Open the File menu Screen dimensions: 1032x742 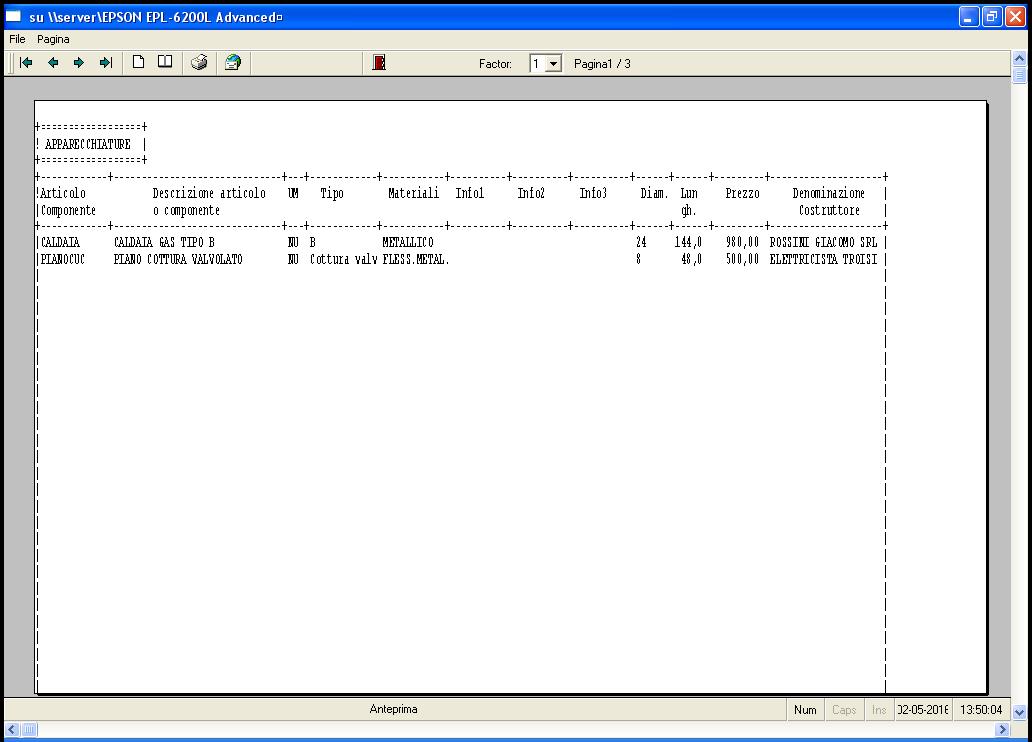[x=17, y=39]
